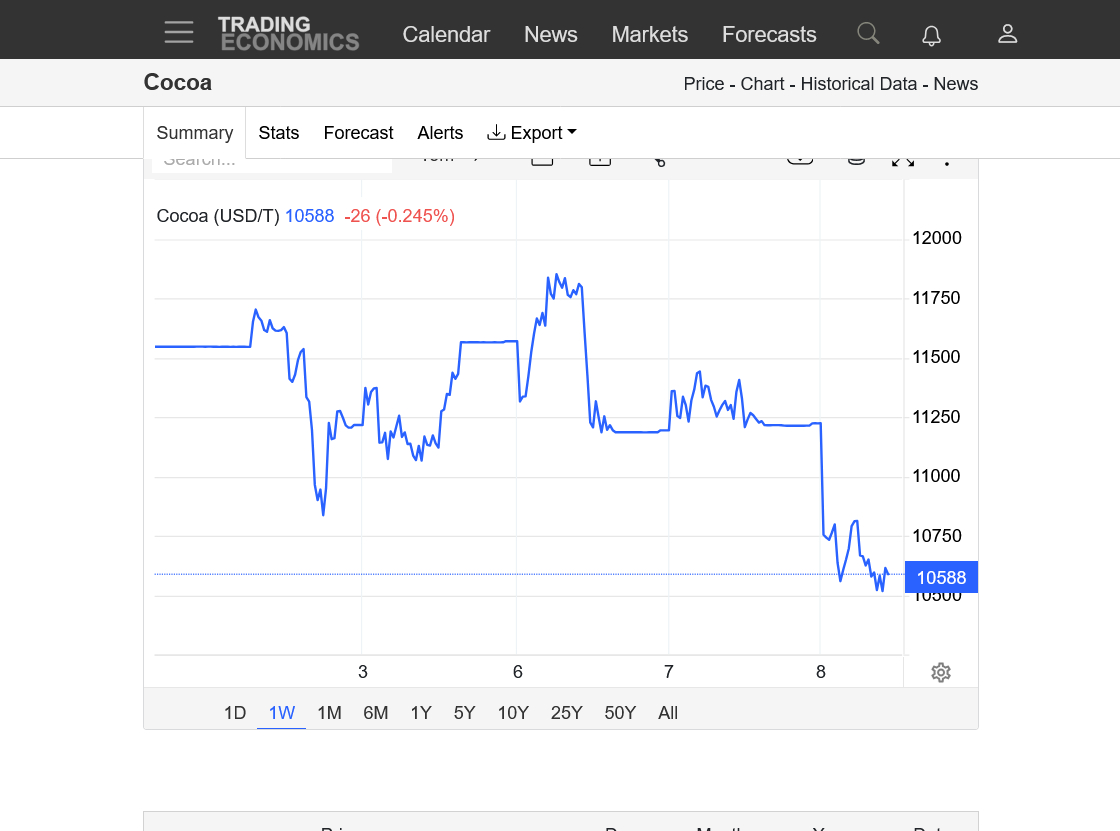The image size is (1120, 831).
Task: Expand the Export dropdown
Action: pyautogui.click(x=532, y=133)
